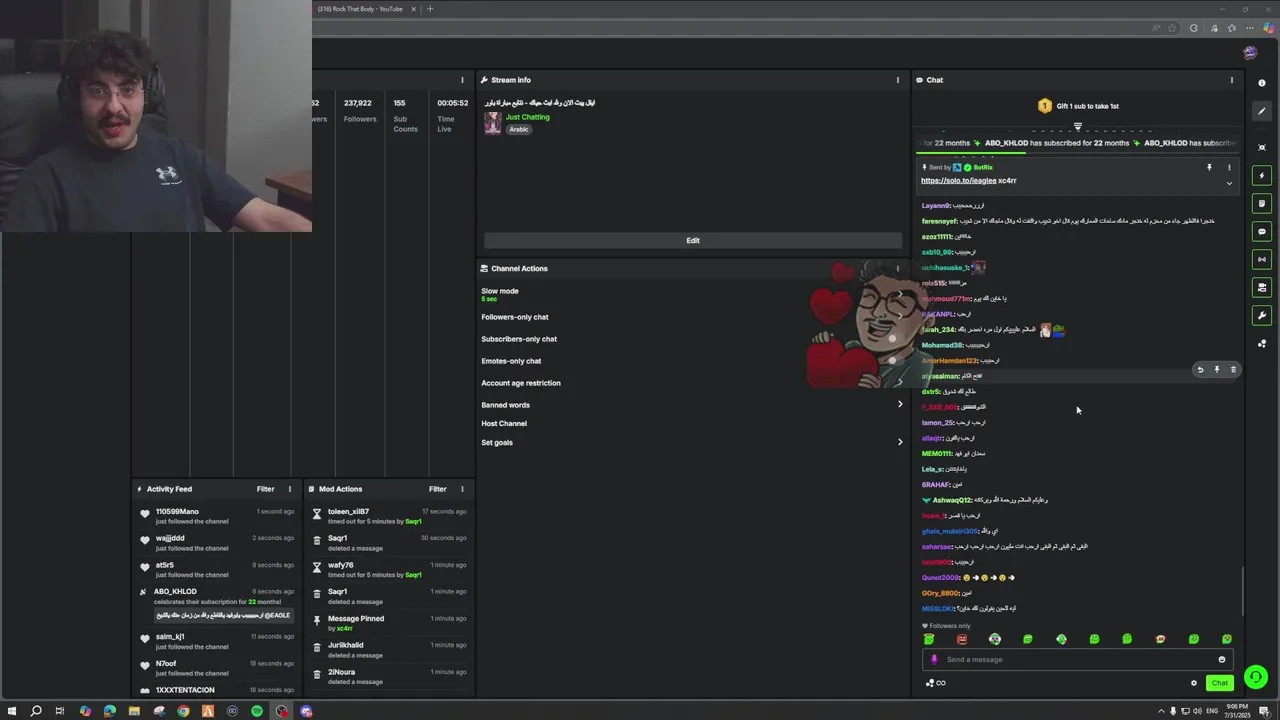
Task: Click the Send a message input field
Action: (1077, 659)
